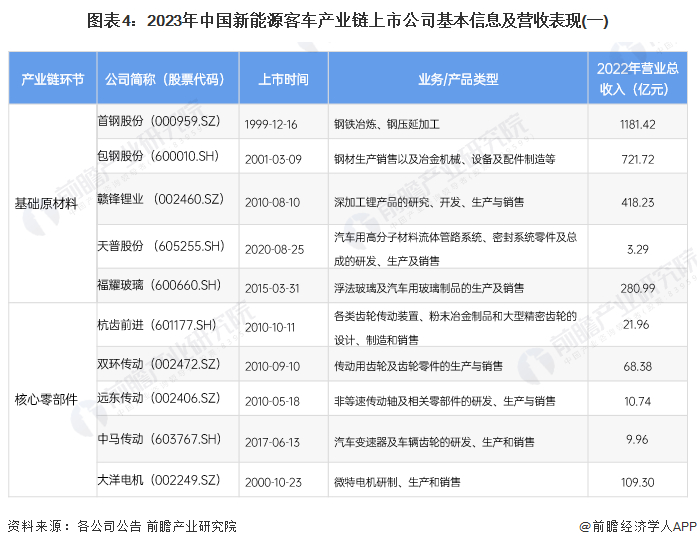Click description 汽车变速器及车辆齿轮
This screenshot has width=697, height=547.
[434, 442]
